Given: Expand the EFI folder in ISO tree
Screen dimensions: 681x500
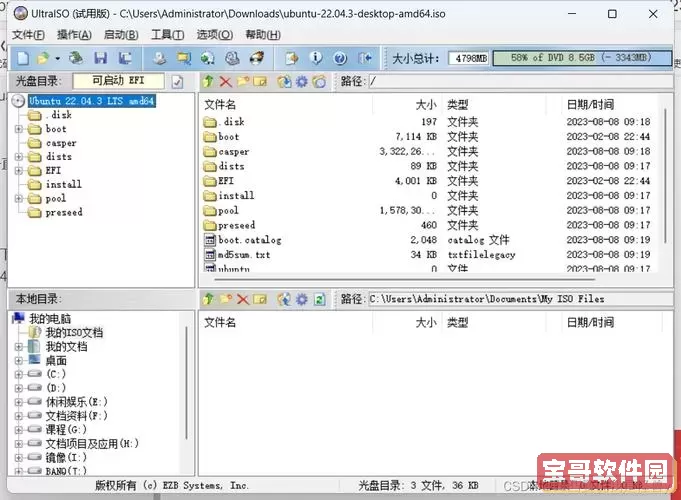Looking at the screenshot, I should [x=19, y=171].
